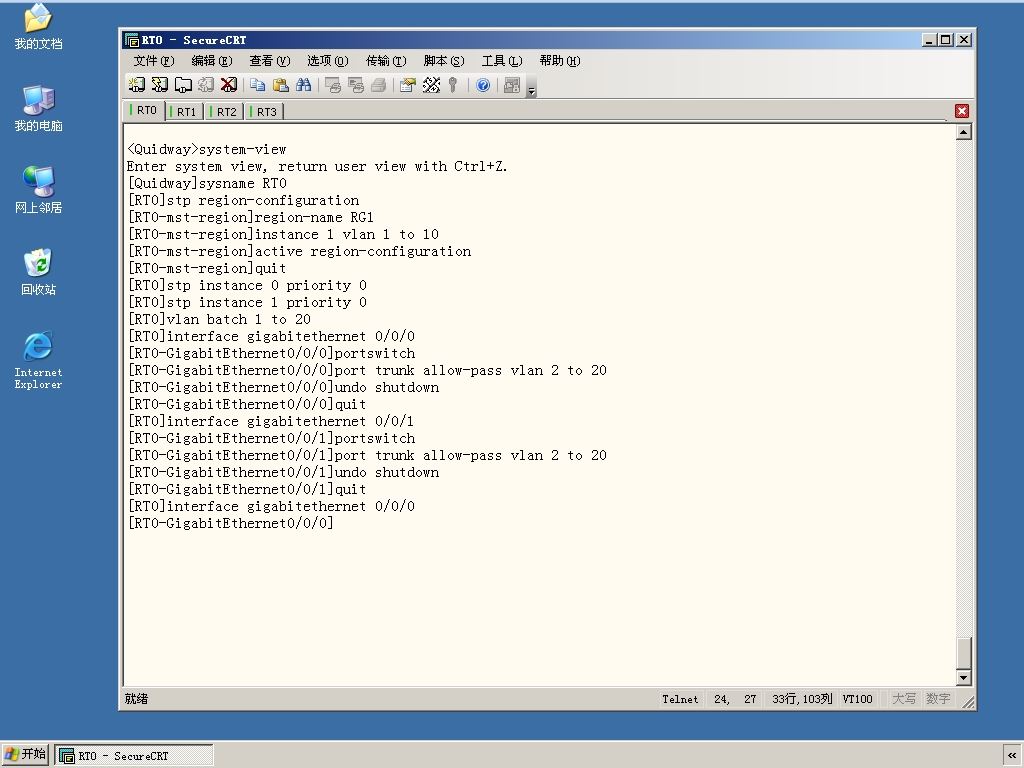Disconnect the session with the red X icon
Screen dimensions: 1024x768
point(229,85)
